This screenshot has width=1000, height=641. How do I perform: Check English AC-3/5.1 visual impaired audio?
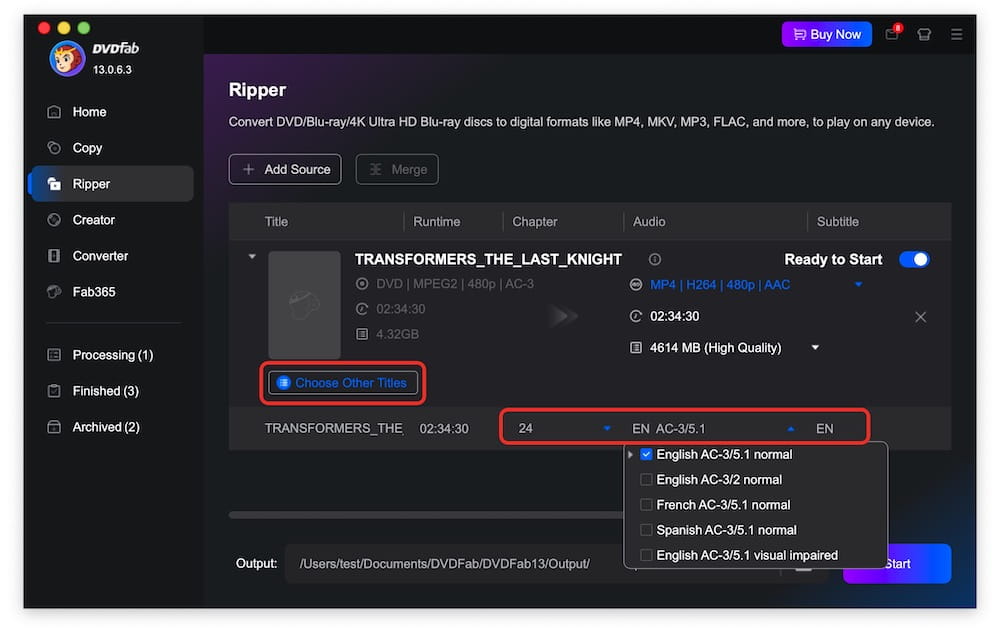click(x=646, y=556)
